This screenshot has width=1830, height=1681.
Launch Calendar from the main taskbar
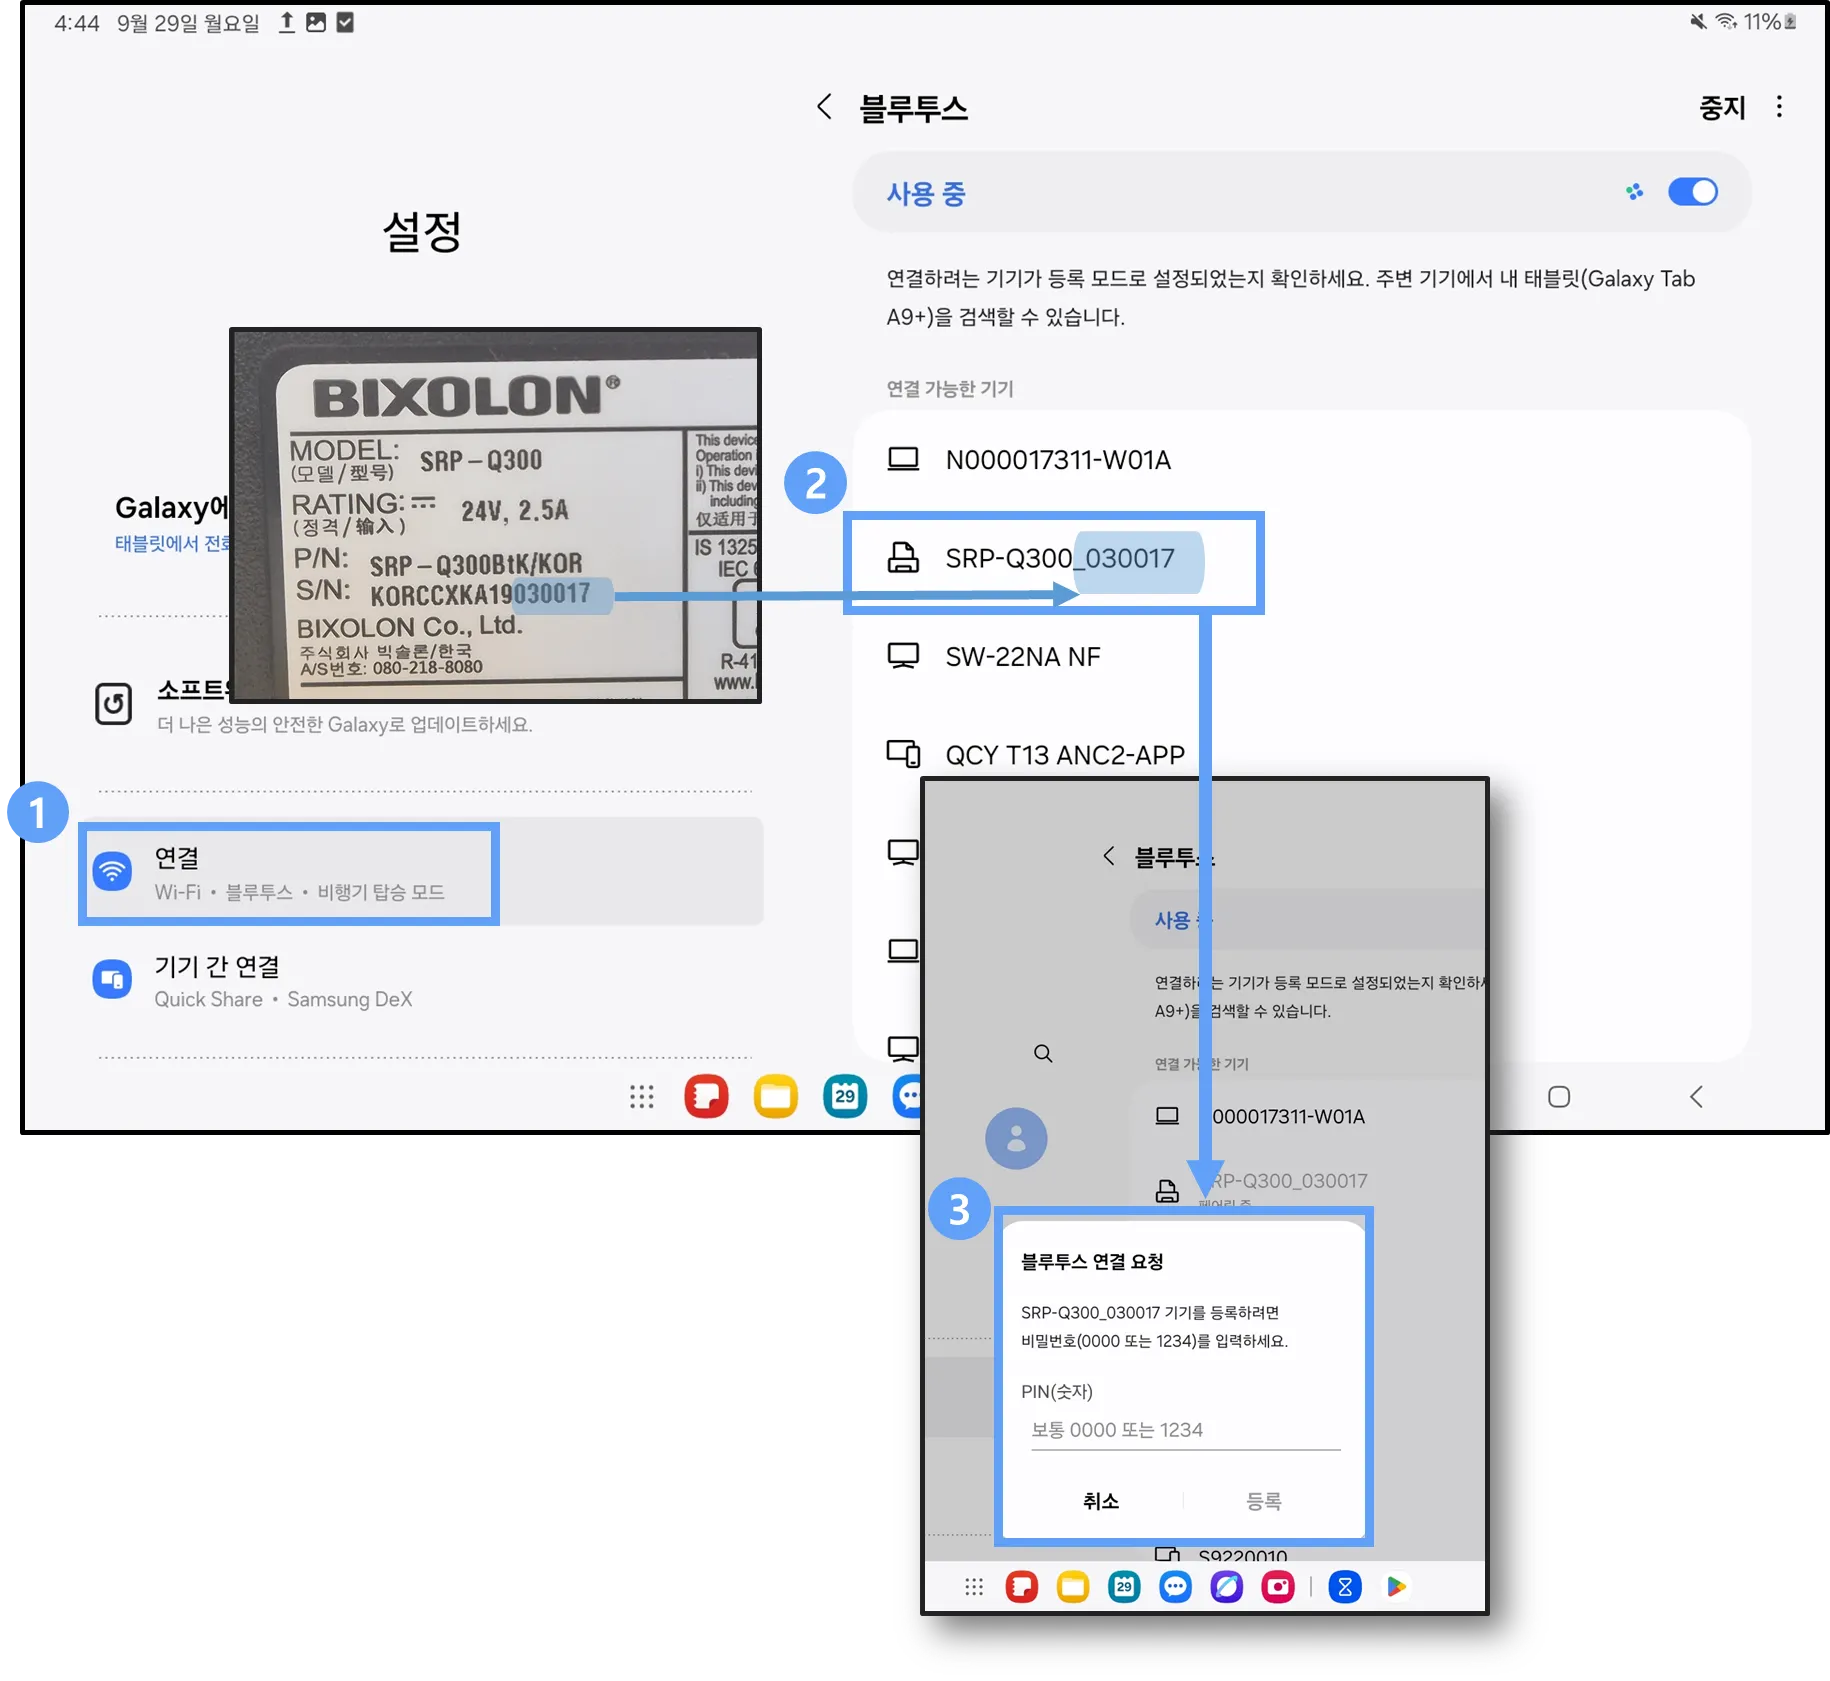pyautogui.click(x=845, y=1097)
